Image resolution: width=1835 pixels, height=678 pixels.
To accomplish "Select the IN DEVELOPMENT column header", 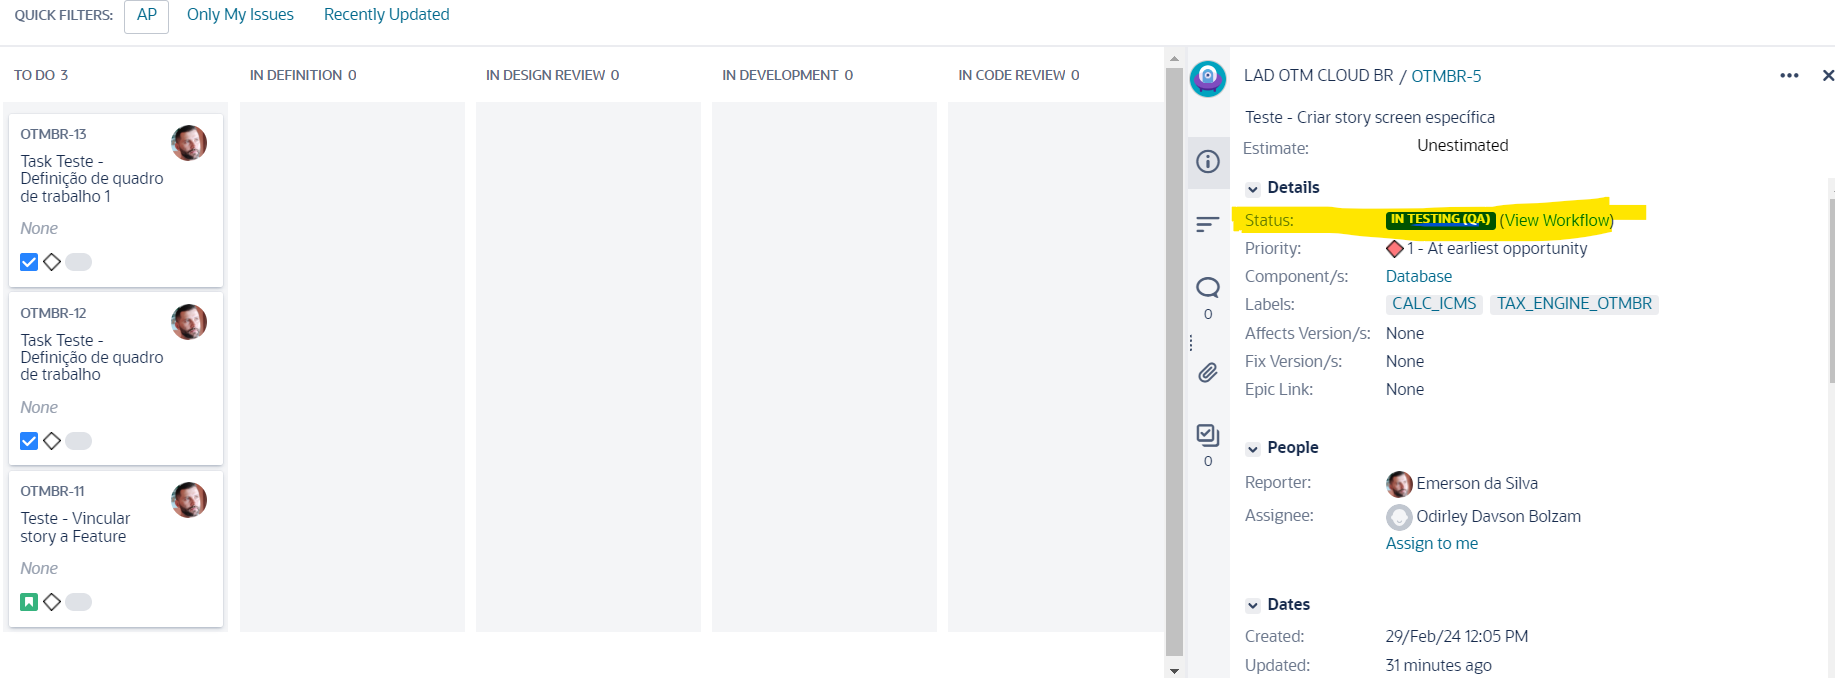I will coord(788,75).
